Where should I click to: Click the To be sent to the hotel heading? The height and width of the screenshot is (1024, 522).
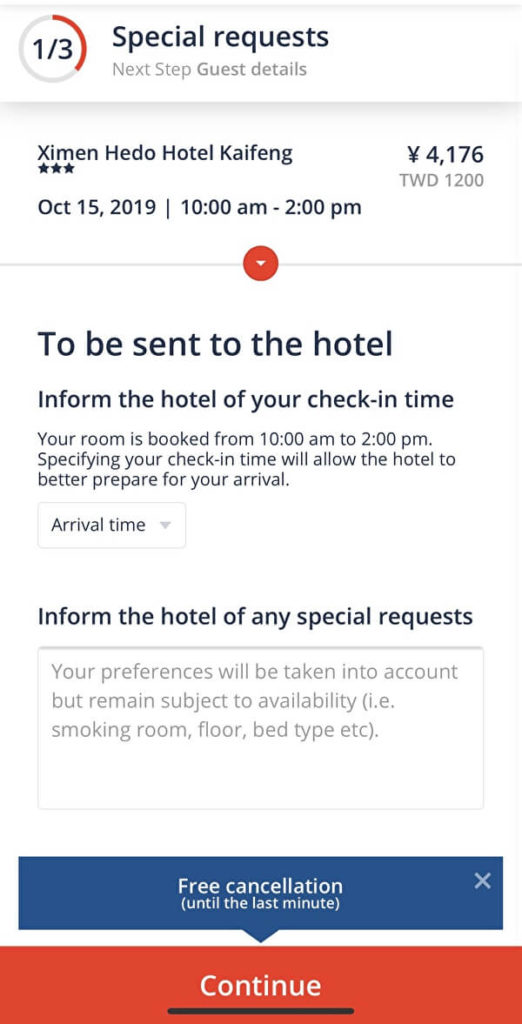coord(216,344)
